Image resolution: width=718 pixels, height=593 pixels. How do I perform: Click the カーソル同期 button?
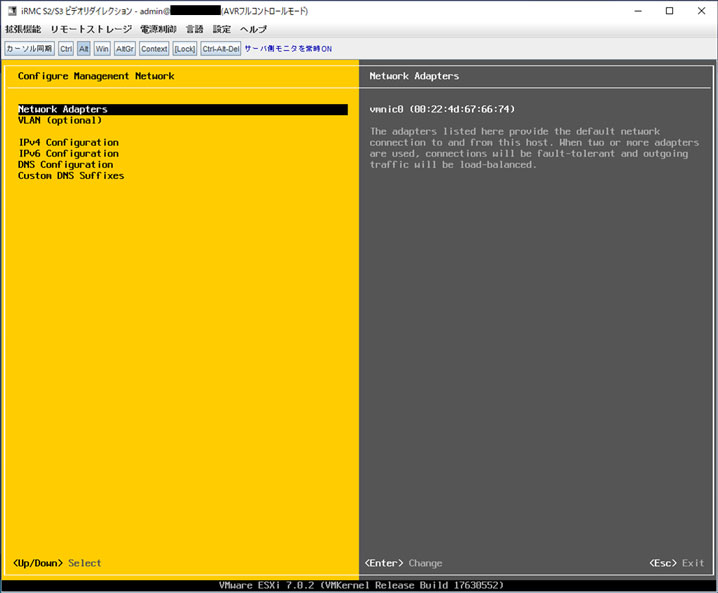click(30, 49)
